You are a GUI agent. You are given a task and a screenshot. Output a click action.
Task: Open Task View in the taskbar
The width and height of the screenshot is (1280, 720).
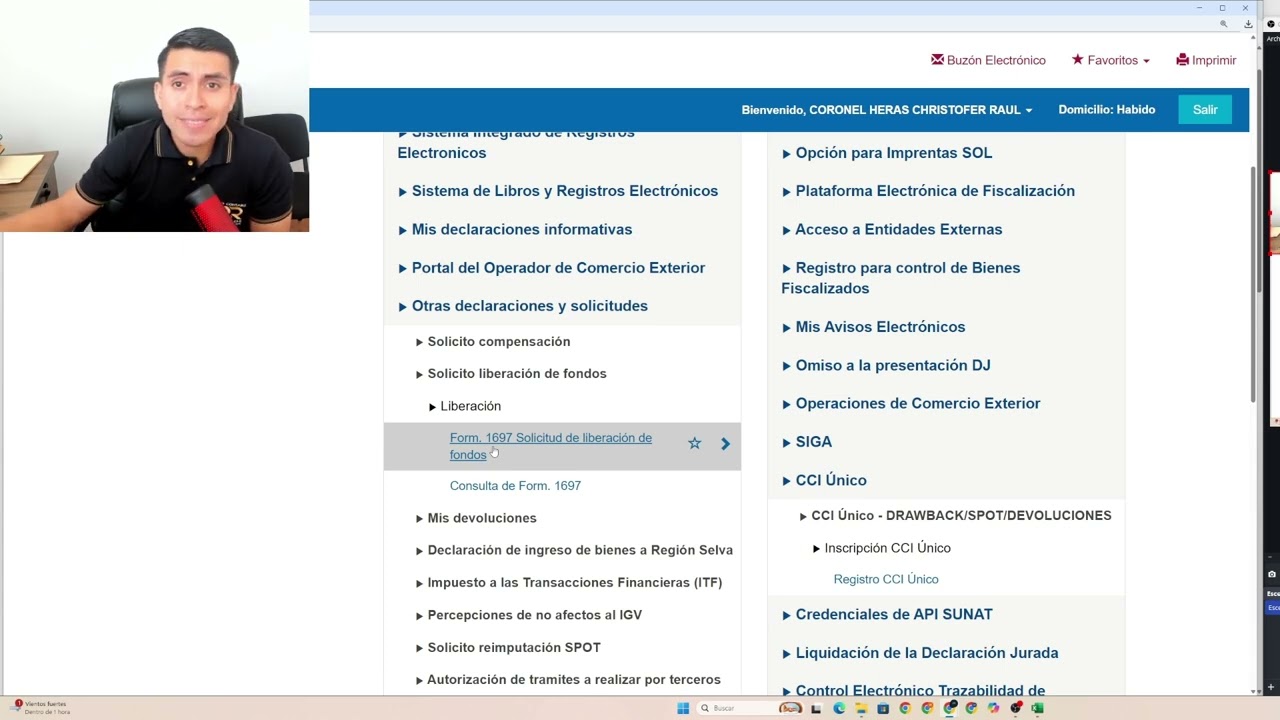817,708
